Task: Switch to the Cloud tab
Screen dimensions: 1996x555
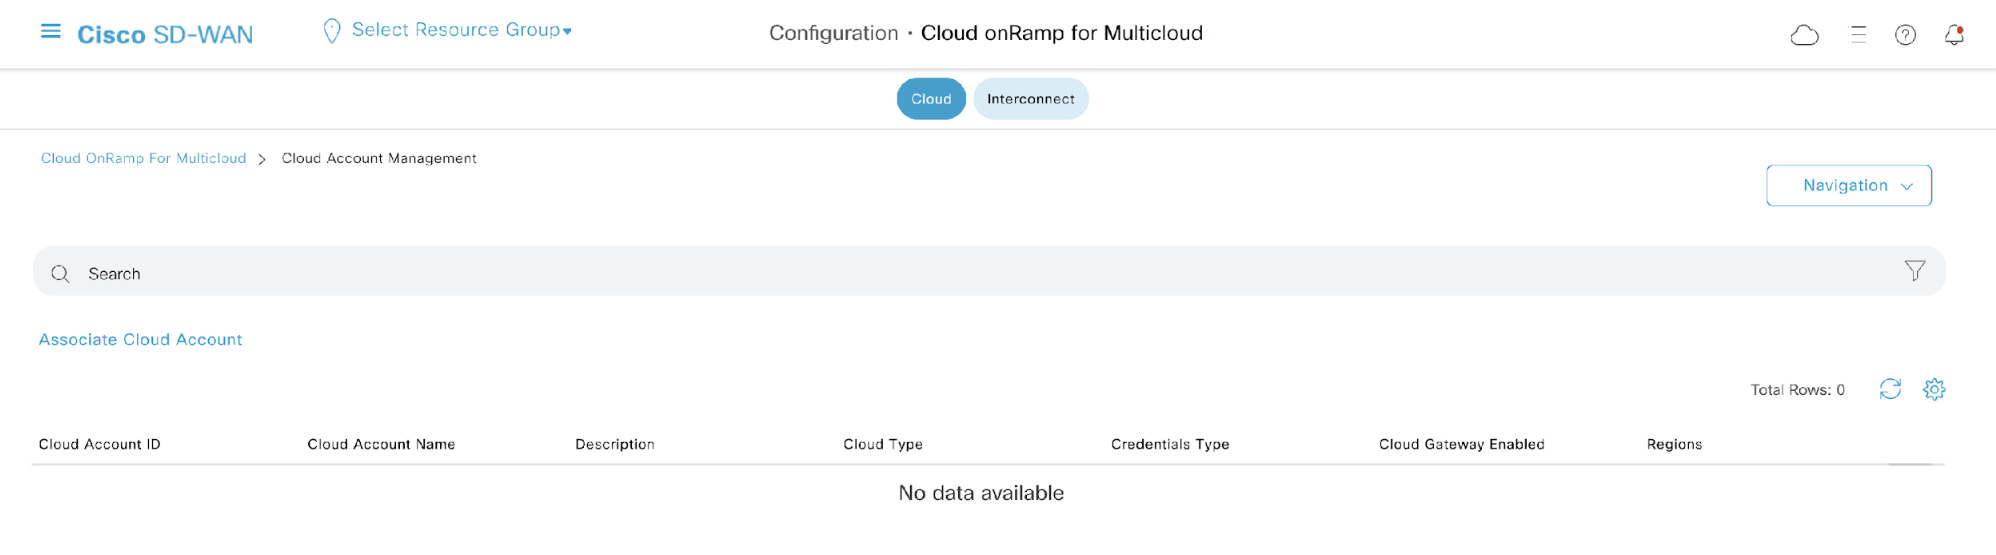Action: click(931, 99)
